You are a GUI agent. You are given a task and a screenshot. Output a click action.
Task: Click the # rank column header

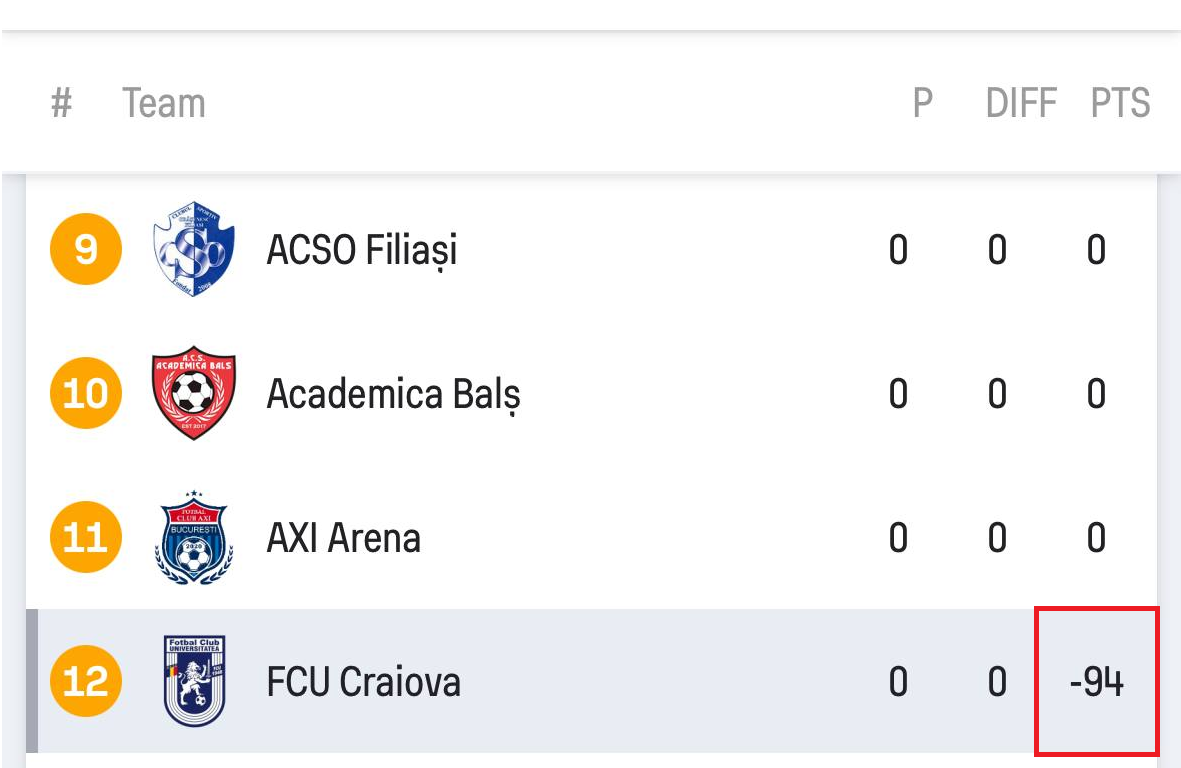[62, 103]
